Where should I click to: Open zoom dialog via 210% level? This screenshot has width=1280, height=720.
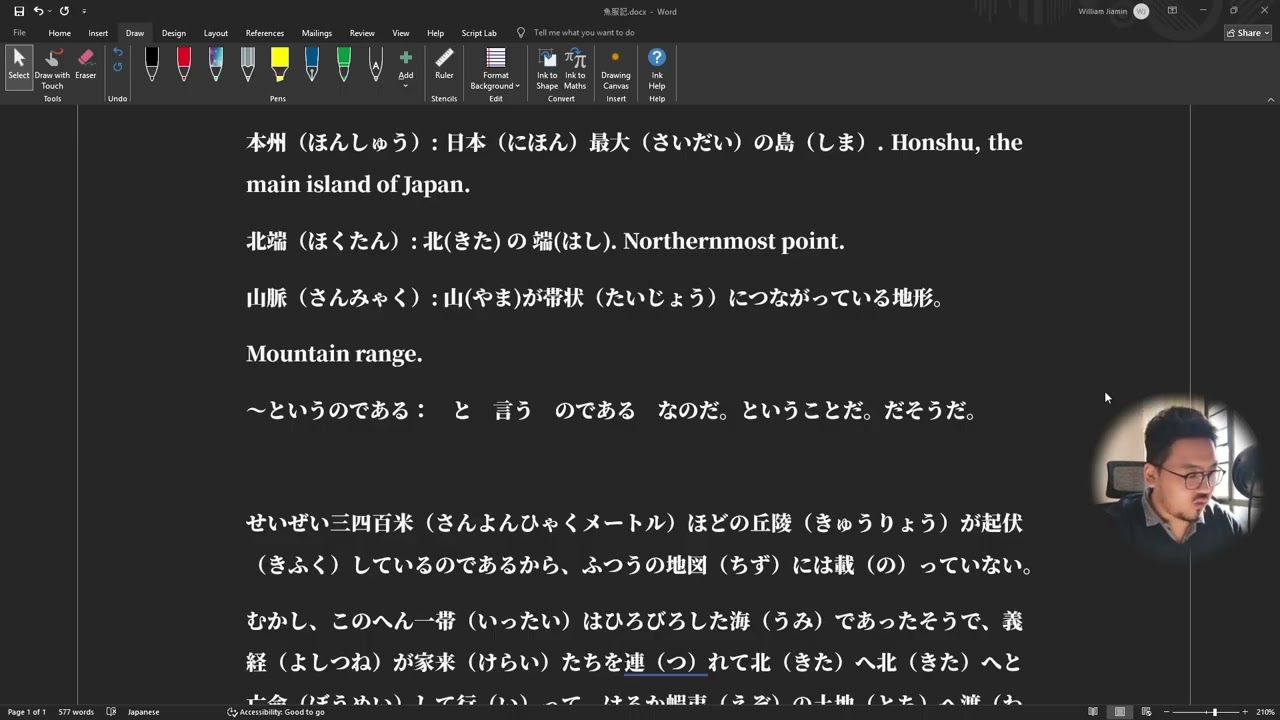1266,712
